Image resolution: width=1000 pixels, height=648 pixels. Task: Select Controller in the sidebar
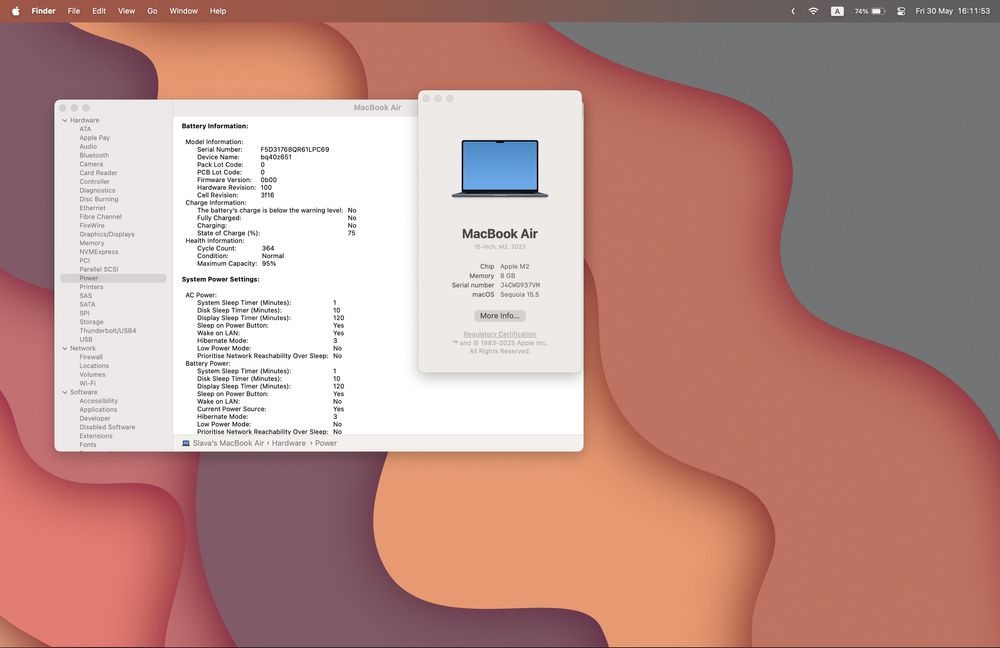pos(94,182)
